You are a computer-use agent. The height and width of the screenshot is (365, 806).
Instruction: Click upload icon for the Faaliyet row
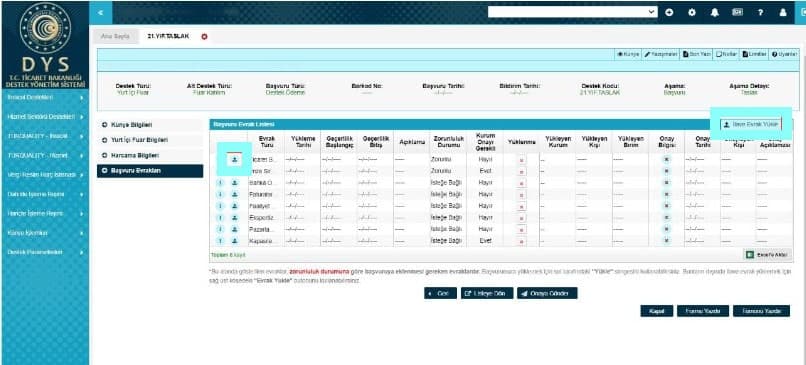pos(234,206)
